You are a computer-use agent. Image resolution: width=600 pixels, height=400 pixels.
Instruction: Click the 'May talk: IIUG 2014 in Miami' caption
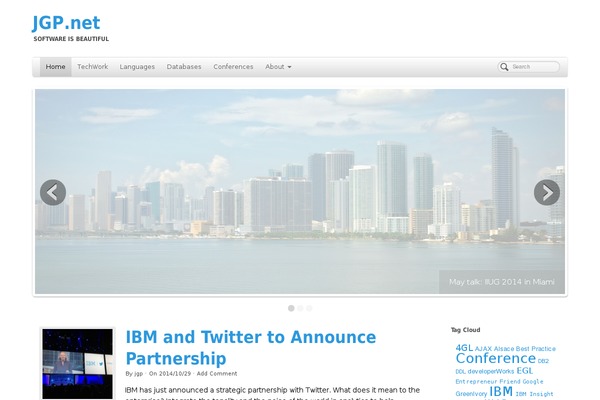click(502, 282)
